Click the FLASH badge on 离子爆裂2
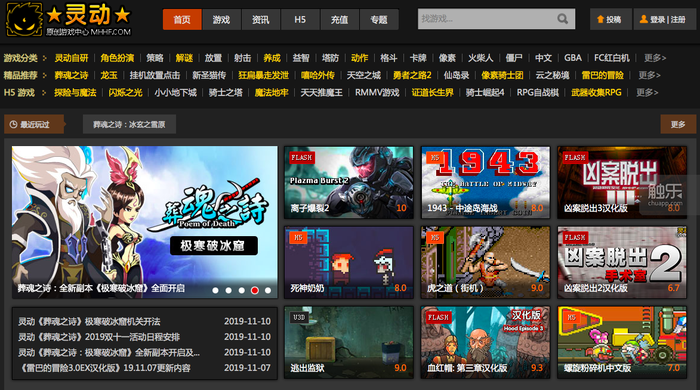Screen dimensions: 700x390 302,158
